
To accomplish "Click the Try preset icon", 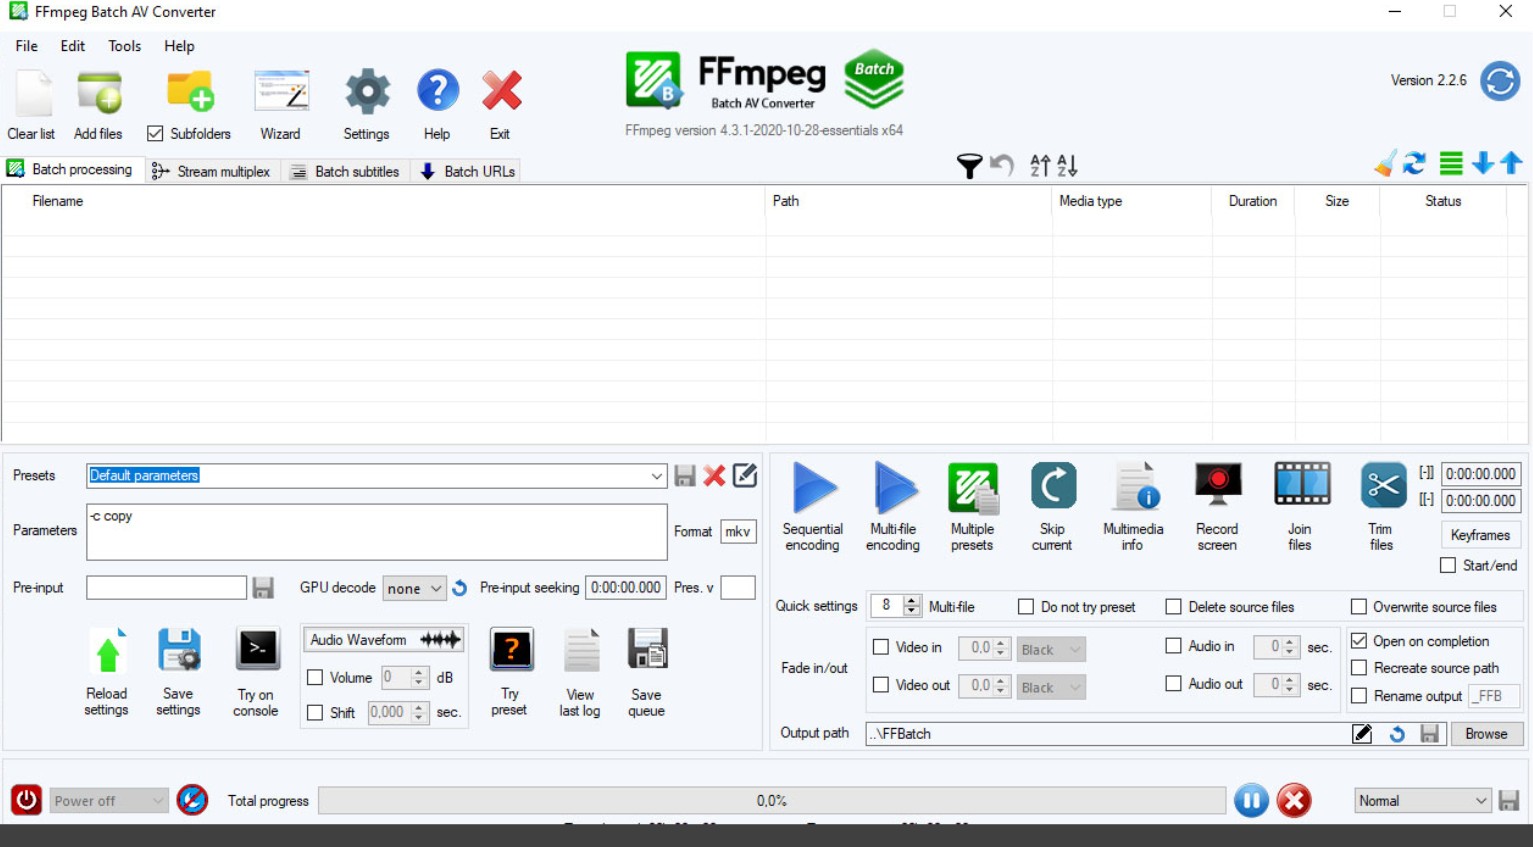I will [x=511, y=650].
